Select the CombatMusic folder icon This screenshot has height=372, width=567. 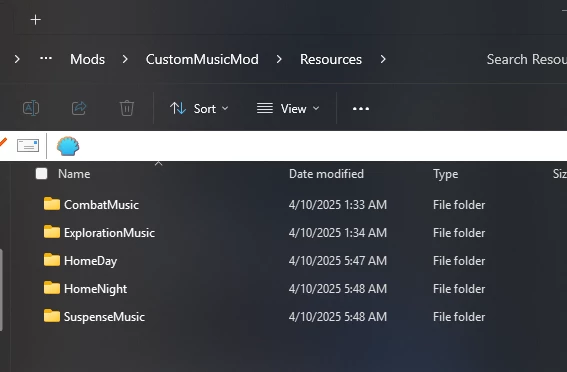[52, 204]
